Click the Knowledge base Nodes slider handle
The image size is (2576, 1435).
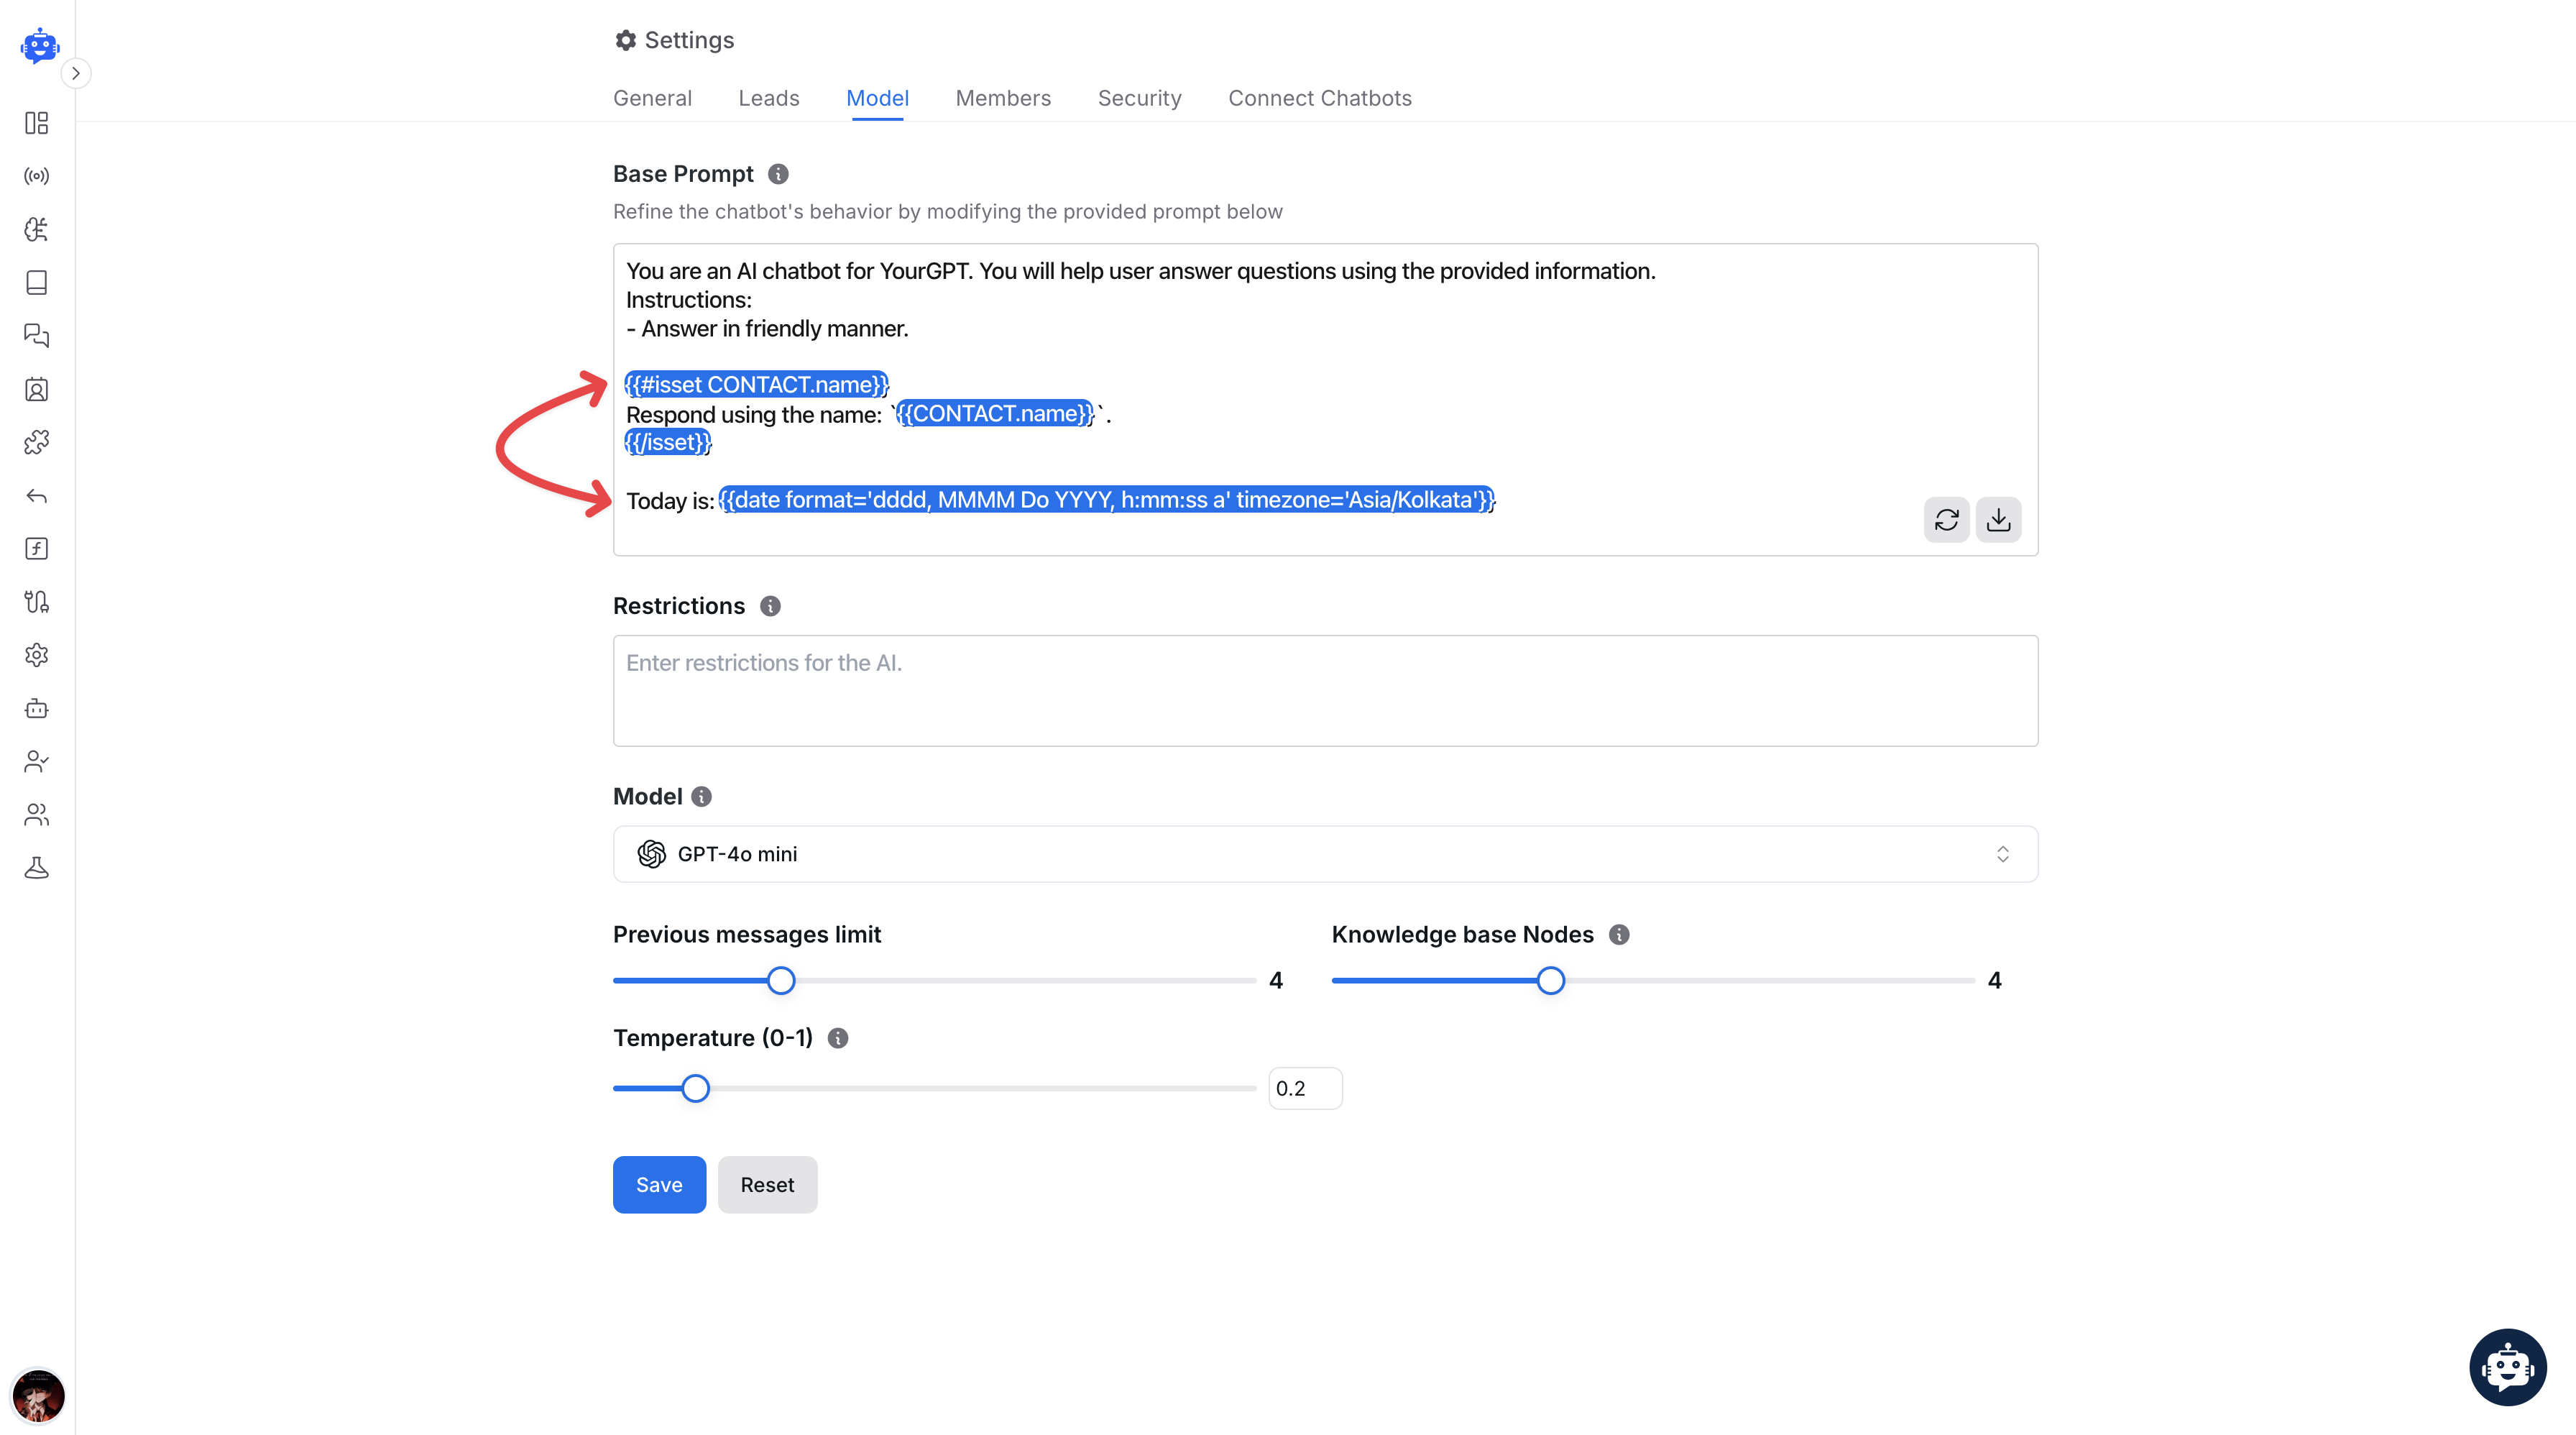1550,981
